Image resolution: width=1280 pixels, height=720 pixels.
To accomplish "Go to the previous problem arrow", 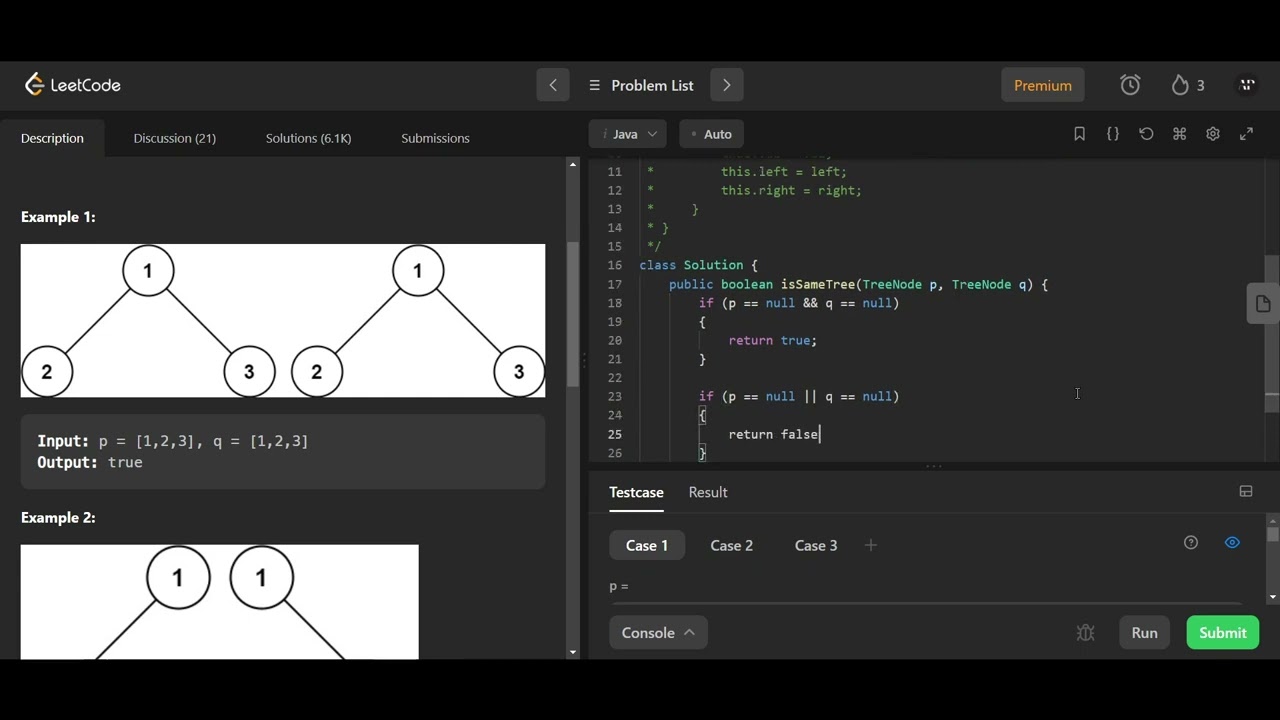I will click(x=553, y=85).
